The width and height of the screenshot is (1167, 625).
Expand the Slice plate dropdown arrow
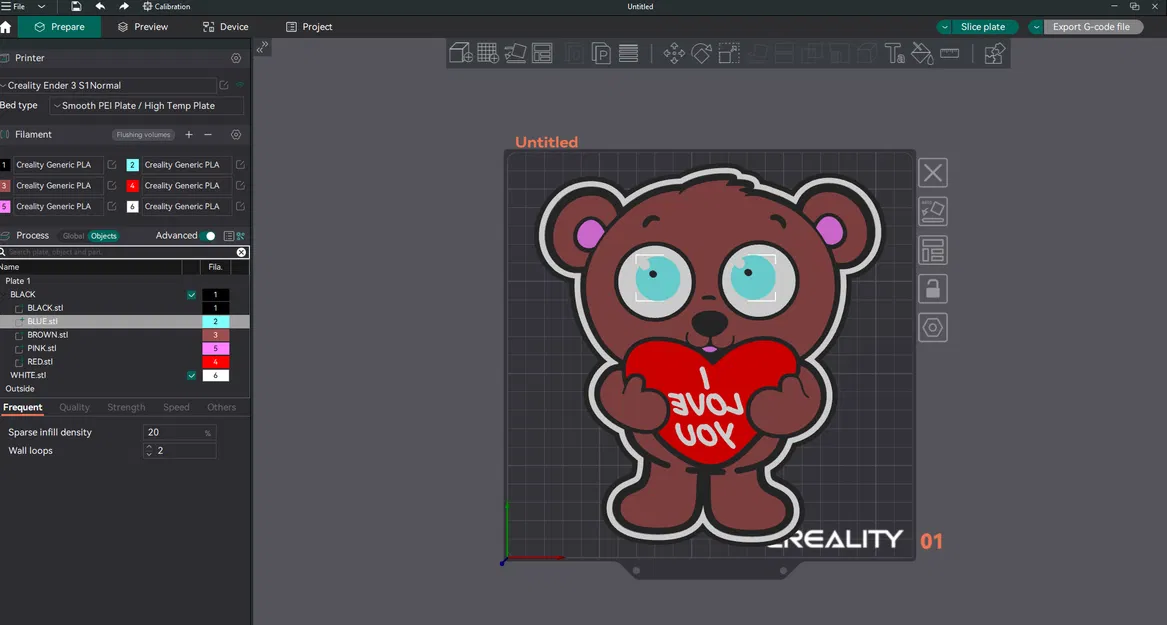[944, 27]
